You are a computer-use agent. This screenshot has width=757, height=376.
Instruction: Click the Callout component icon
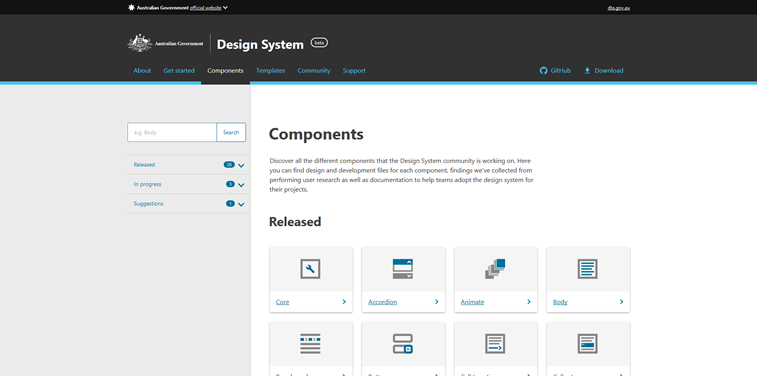coord(588,344)
